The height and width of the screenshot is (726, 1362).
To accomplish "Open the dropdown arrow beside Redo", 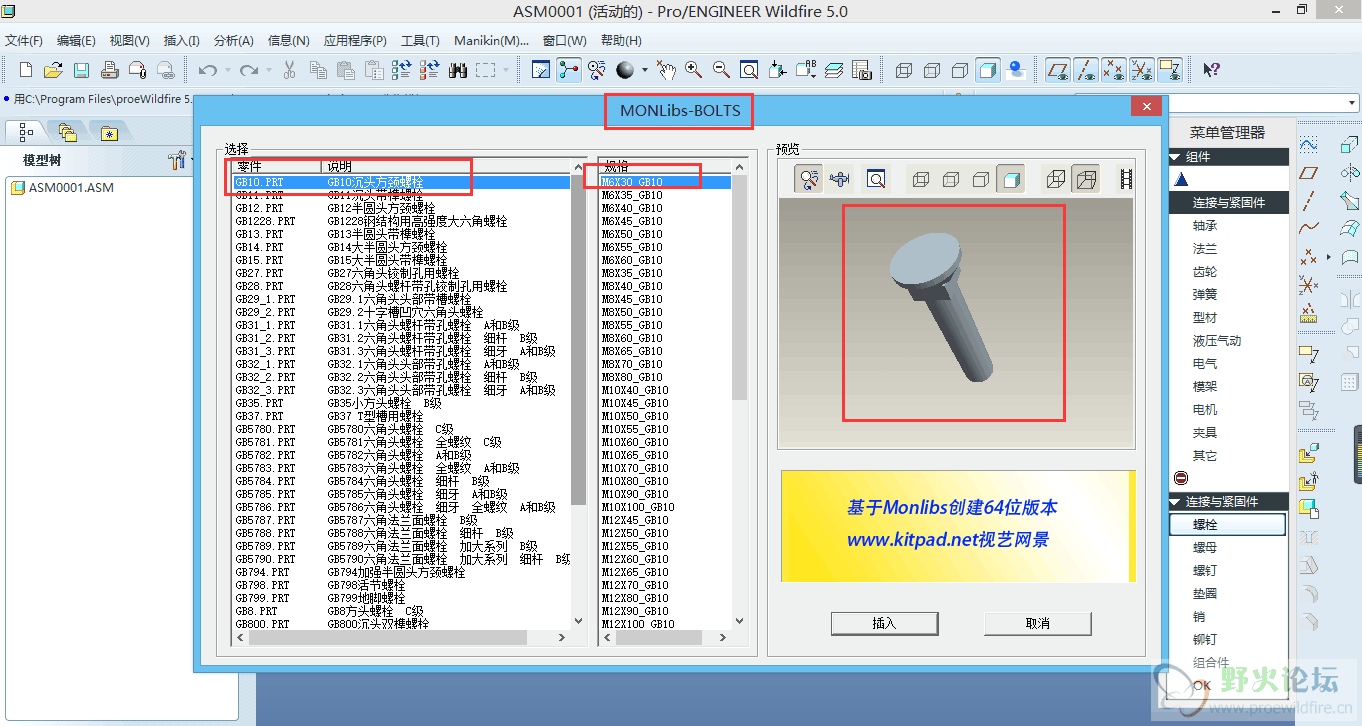I will (x=270, y=70).
